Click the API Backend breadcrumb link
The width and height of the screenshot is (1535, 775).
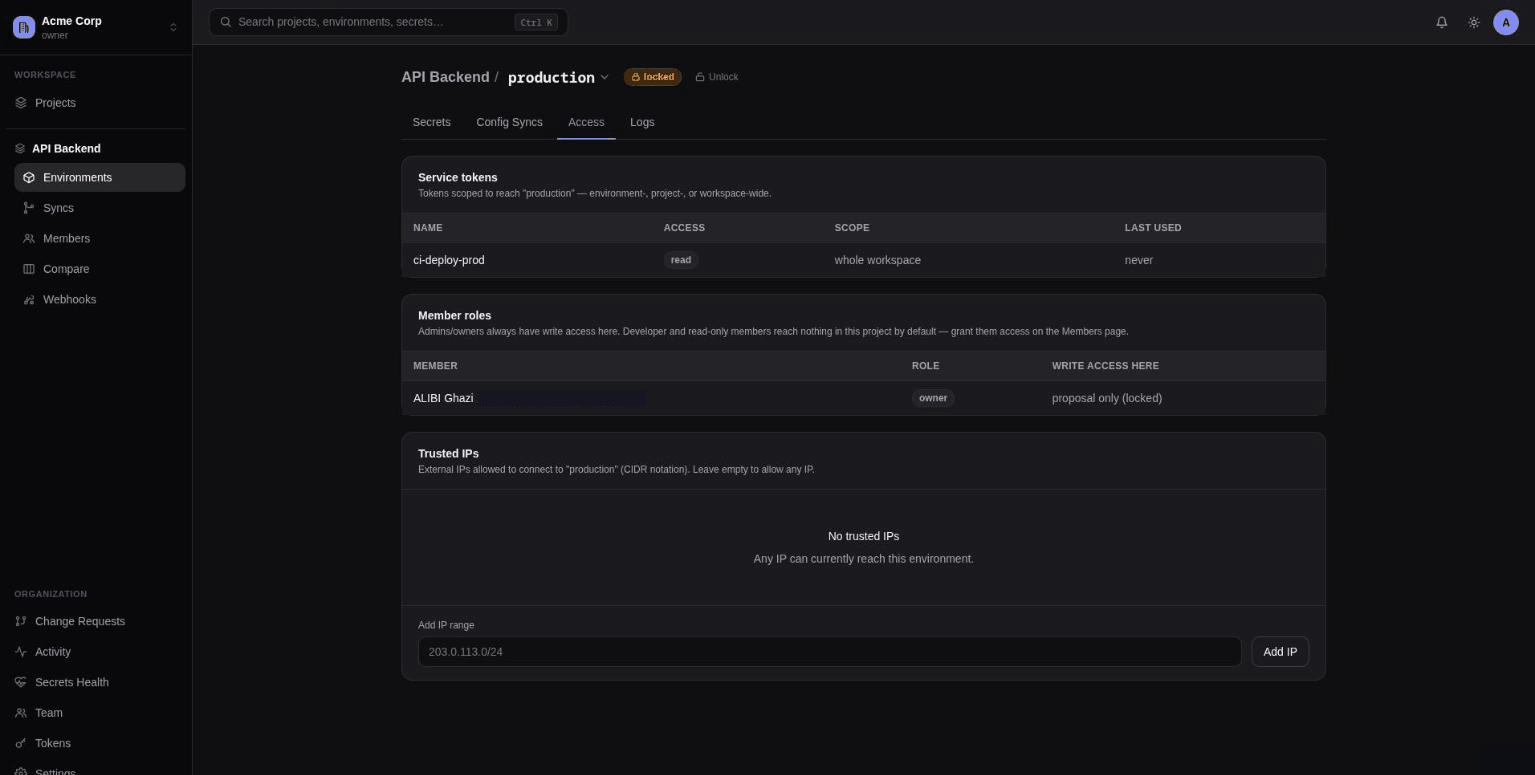[445, 77]
